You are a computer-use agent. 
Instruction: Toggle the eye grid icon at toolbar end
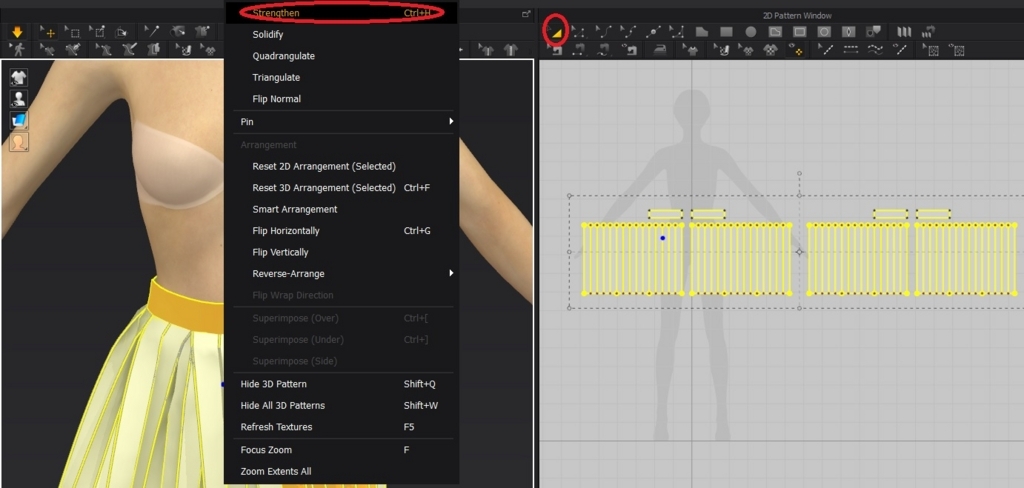956,50
